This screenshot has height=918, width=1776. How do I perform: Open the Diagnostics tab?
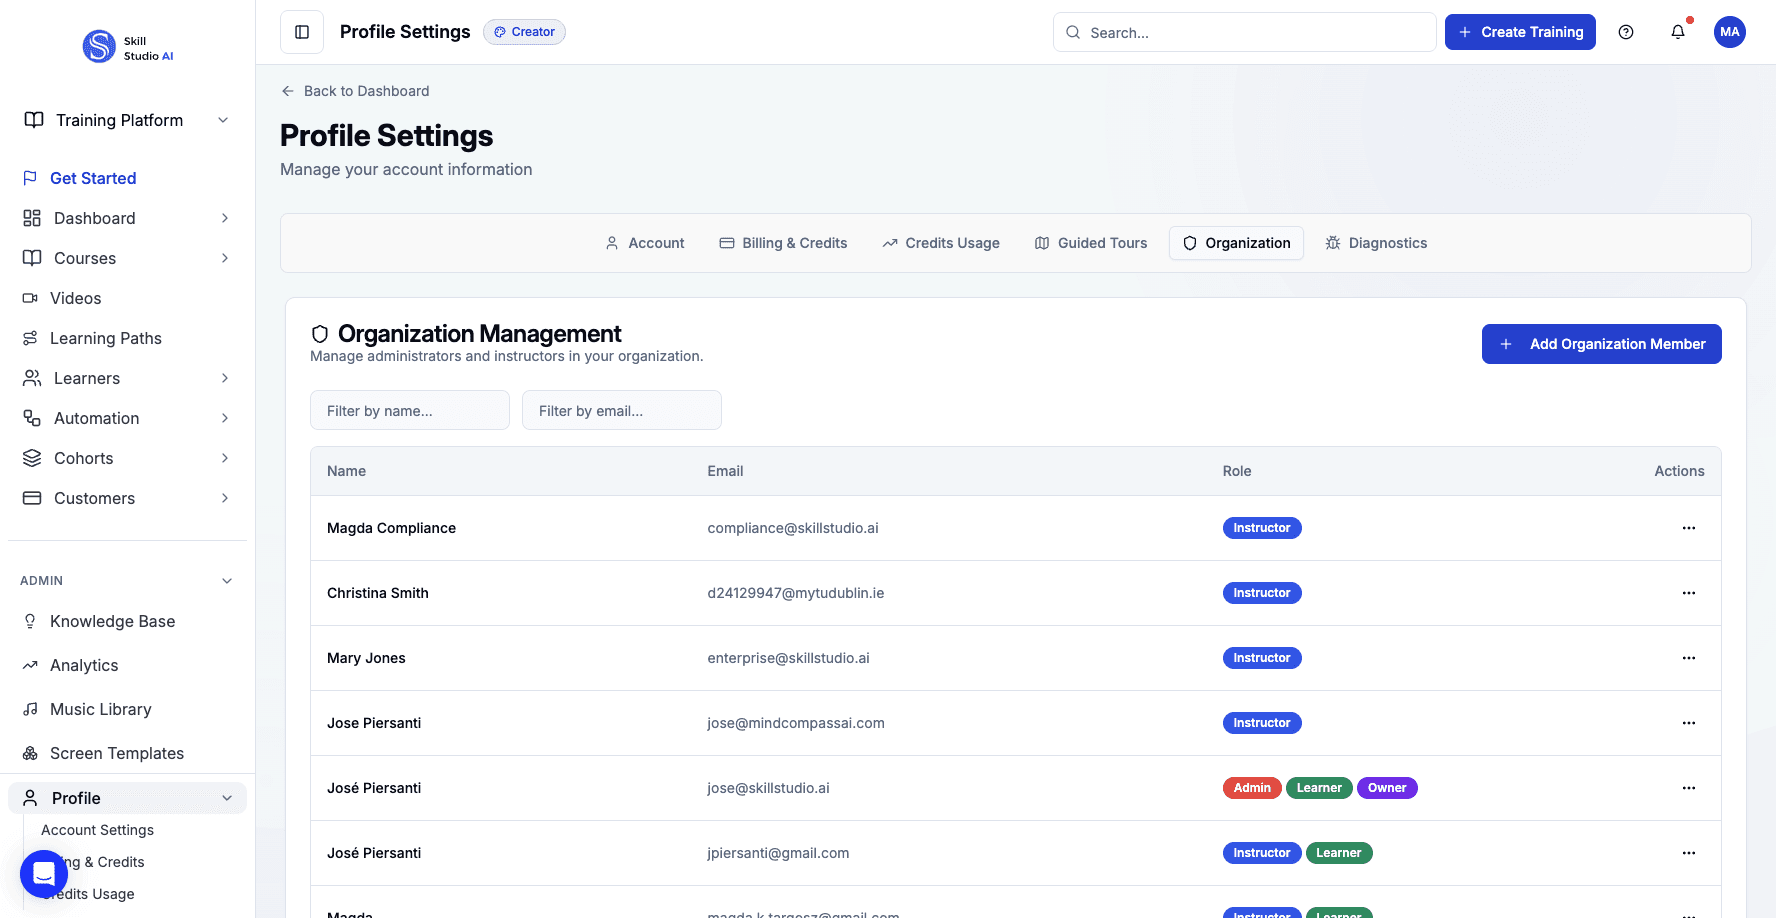click(1376, 243)
